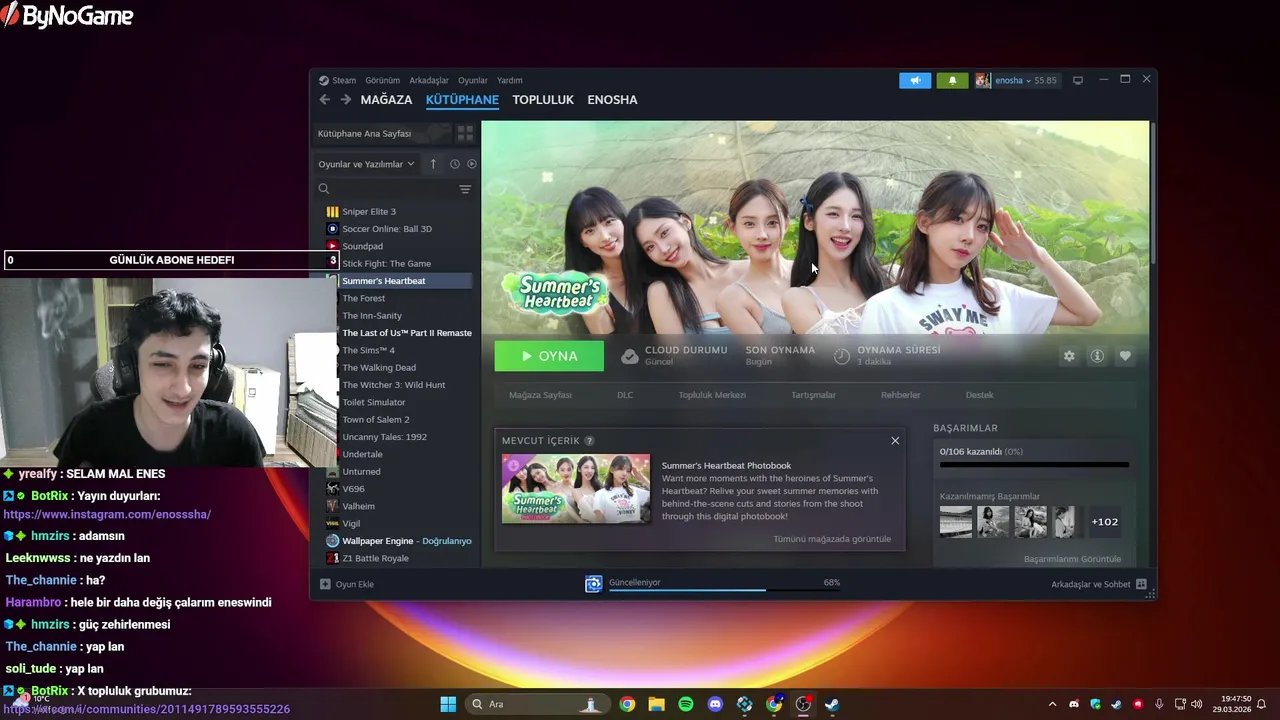1280x720 pixels.
Task: Click the +102 achievements tile
Action: pyautogui.click(x=1104, y=522)
